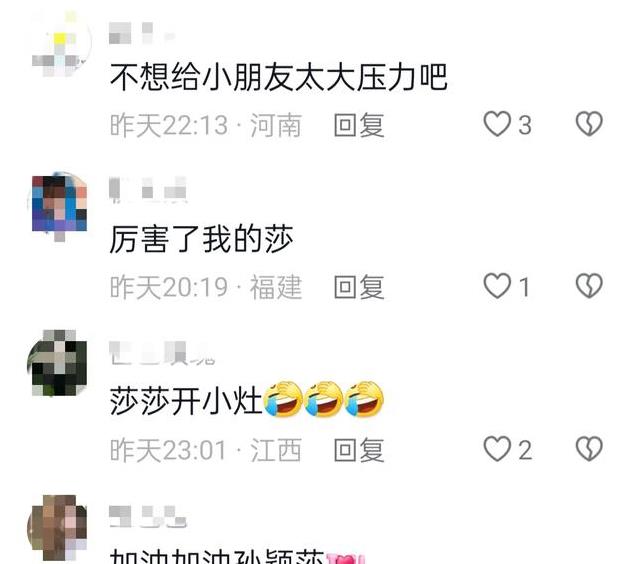The width and height of the screenshot is (636, 564).
Task: Select the comment text '厉害了我的莎'
Action: pyautogui.click(x=201, y=239)
